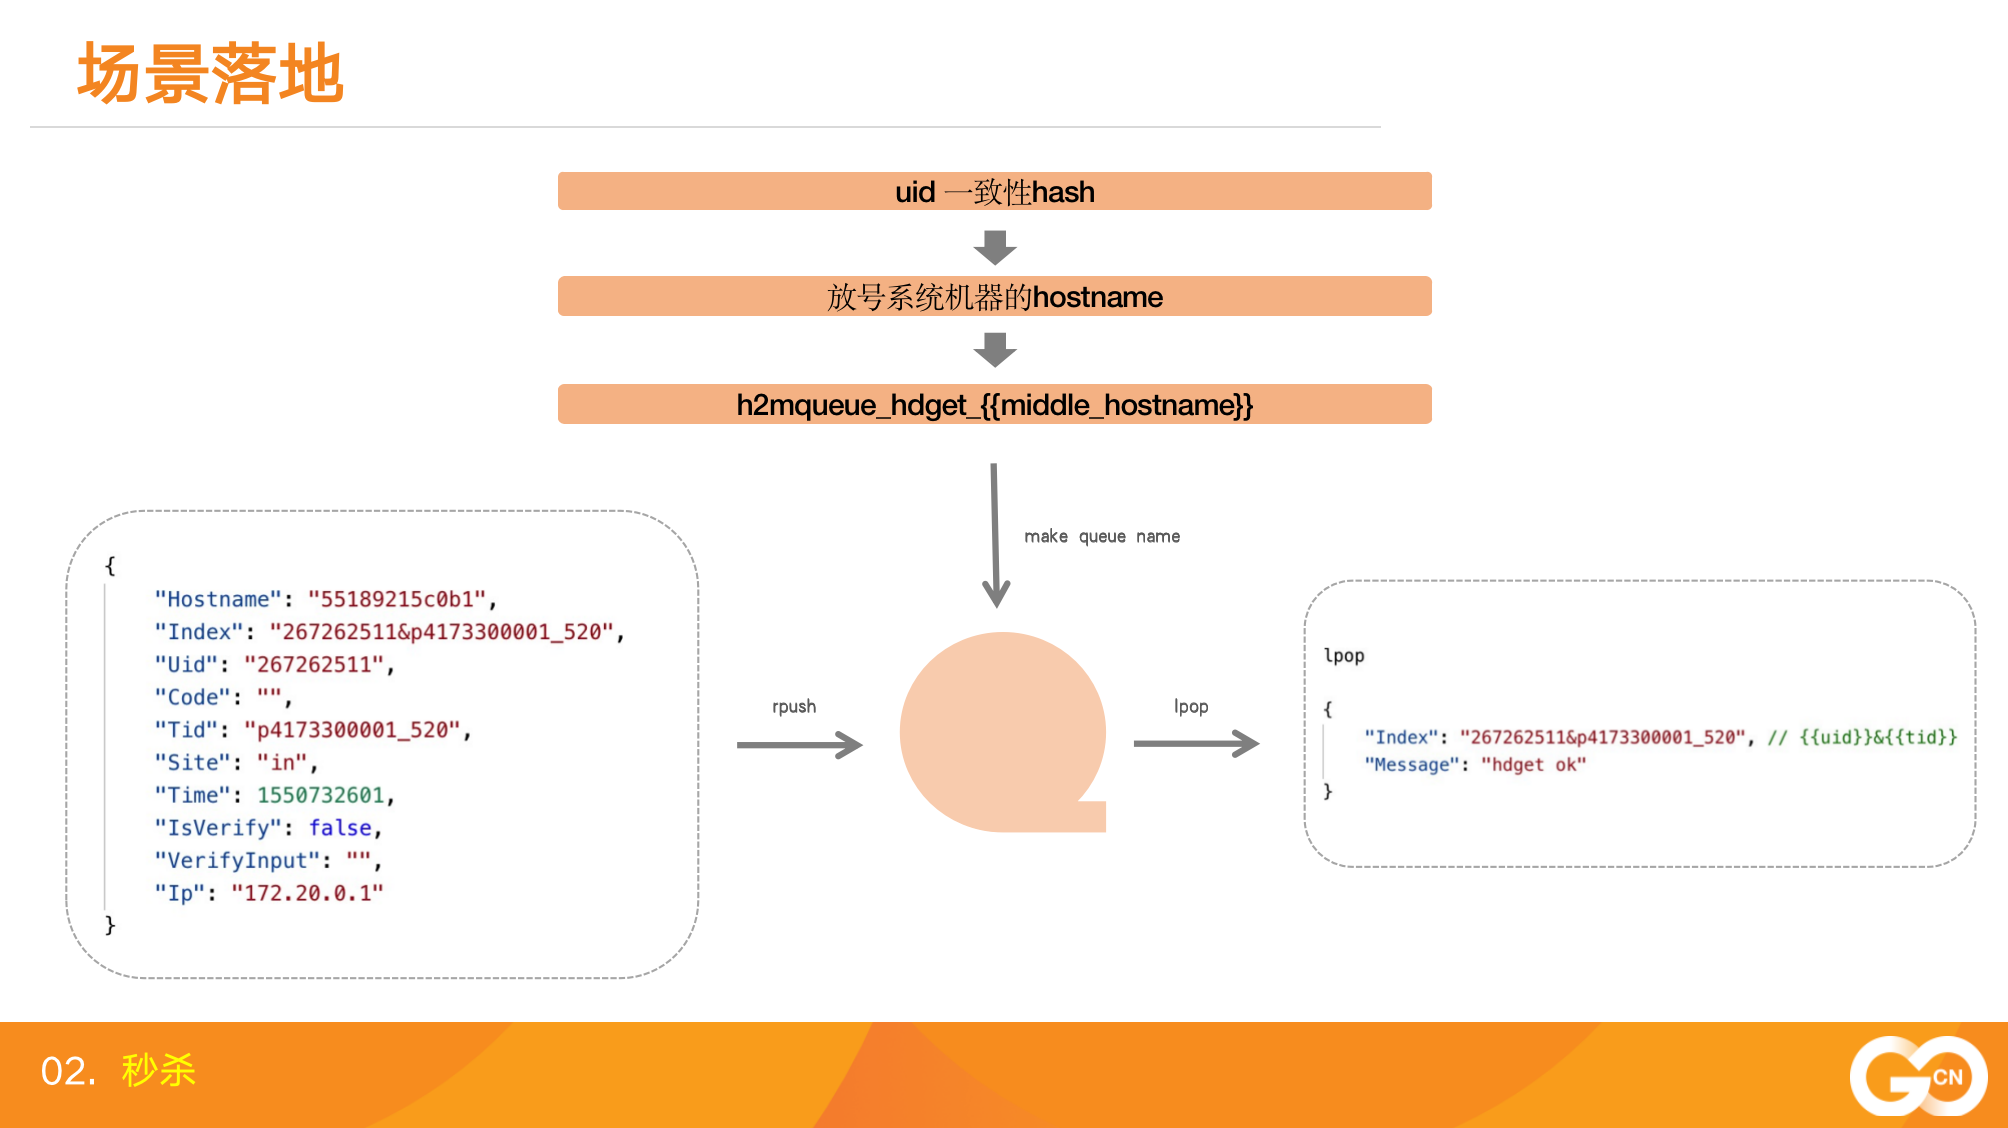Click the "Site": "in" line
2008x1128 pixels.
coord(236,762)
